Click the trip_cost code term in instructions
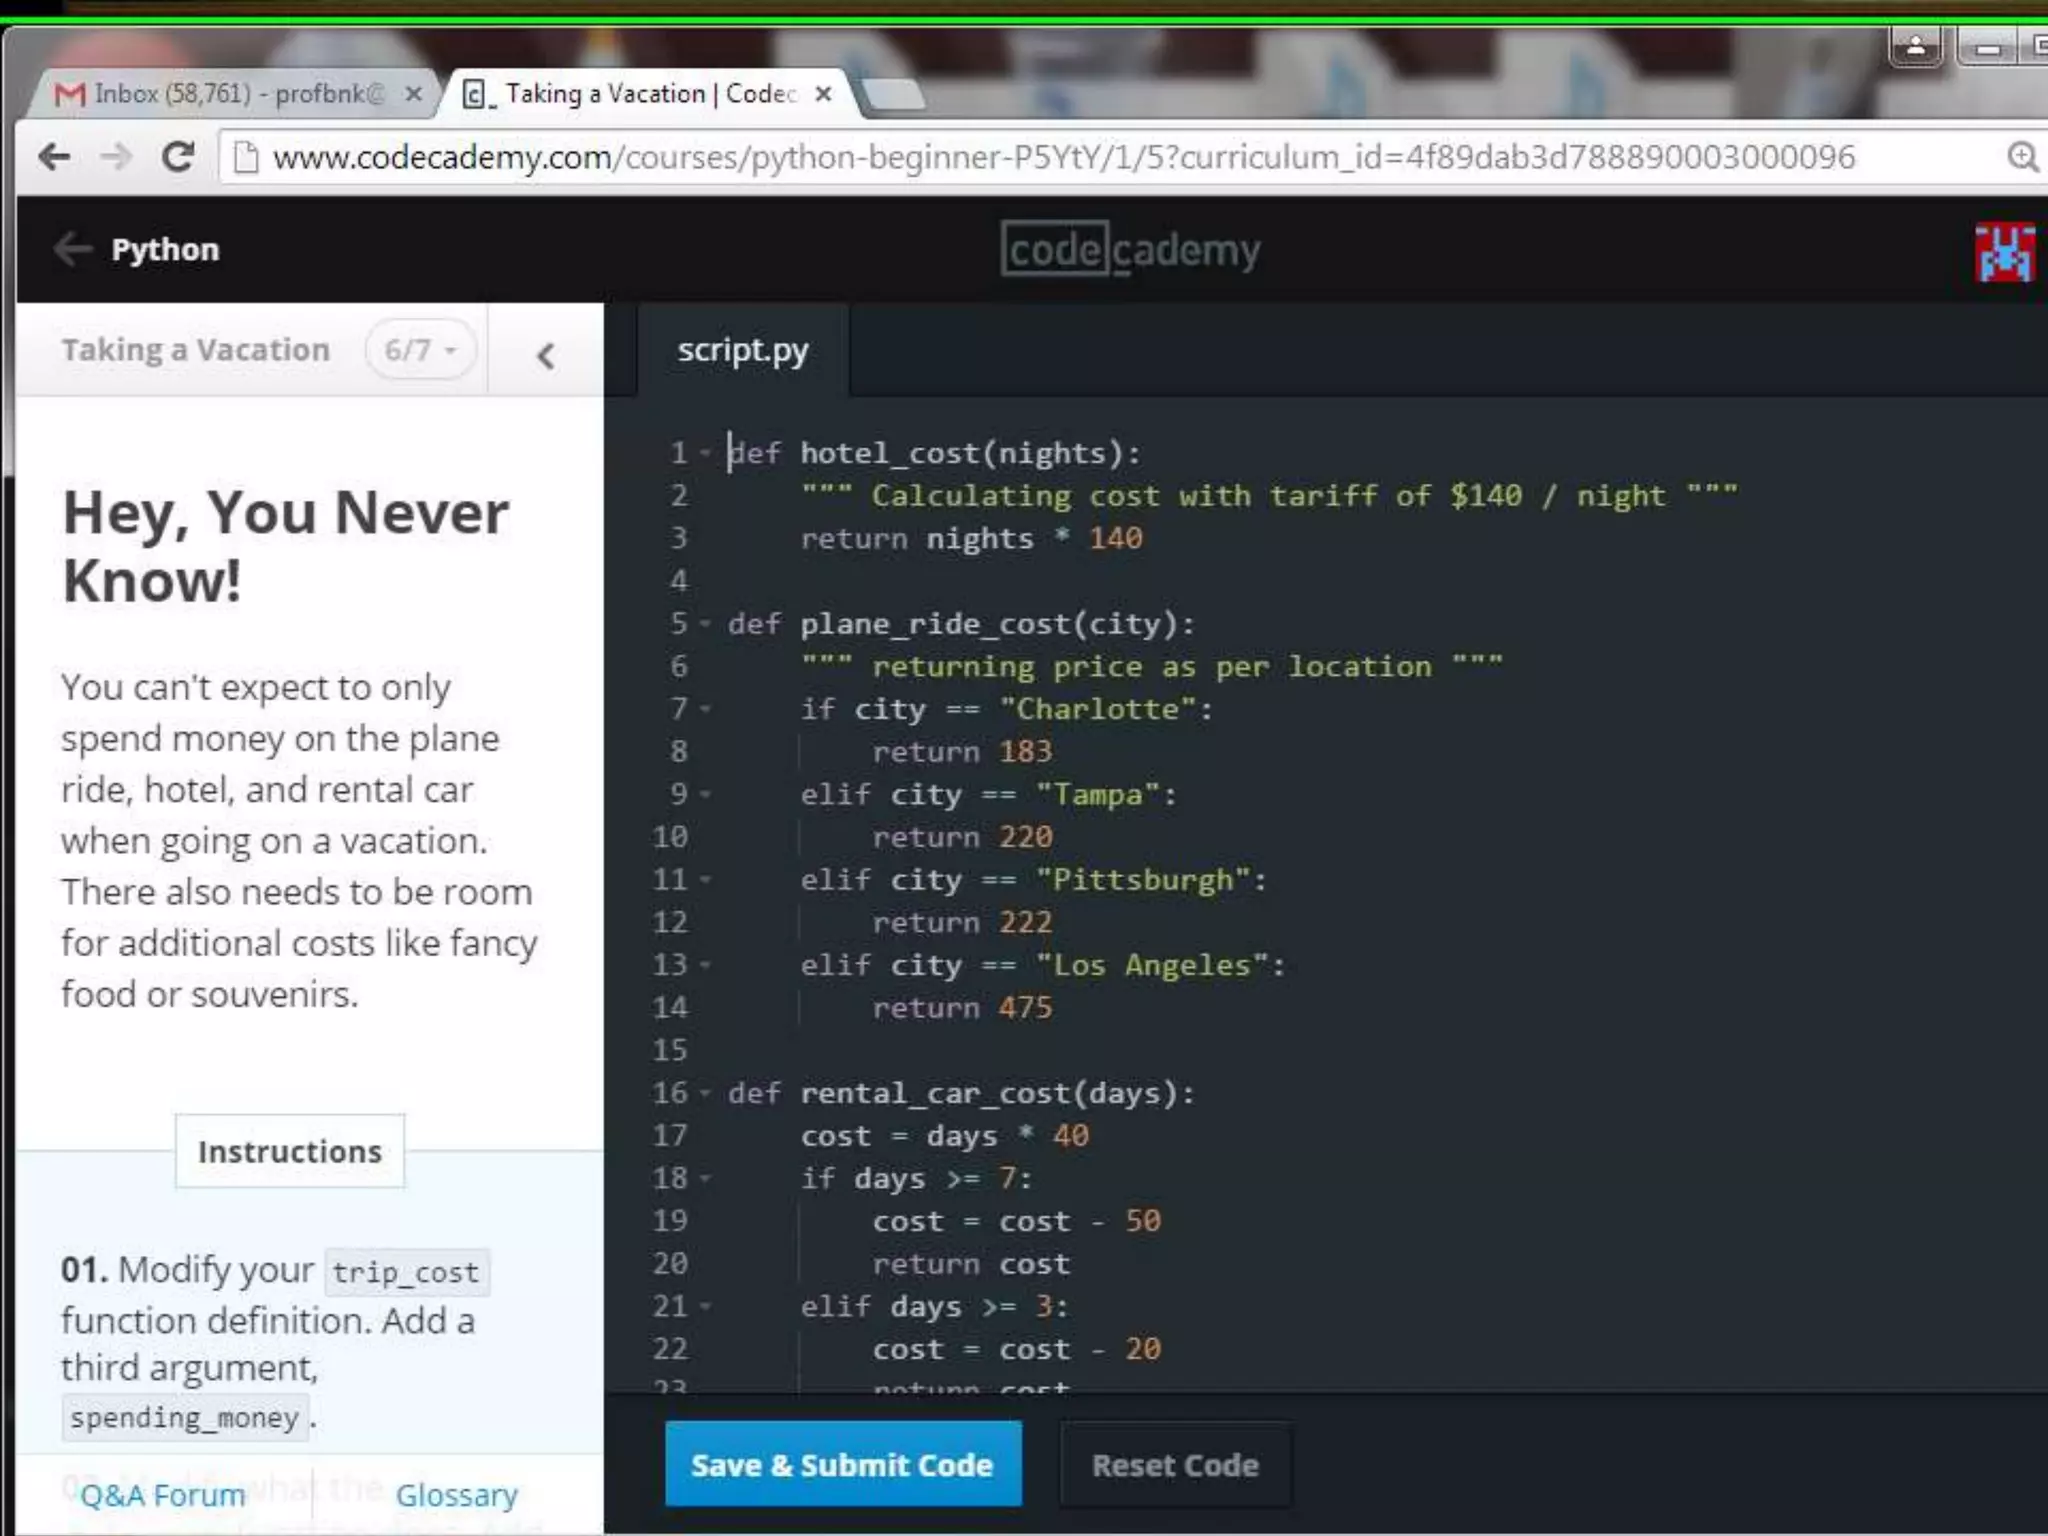This screenshot has width=2048, height=1536. [406, 1272]
